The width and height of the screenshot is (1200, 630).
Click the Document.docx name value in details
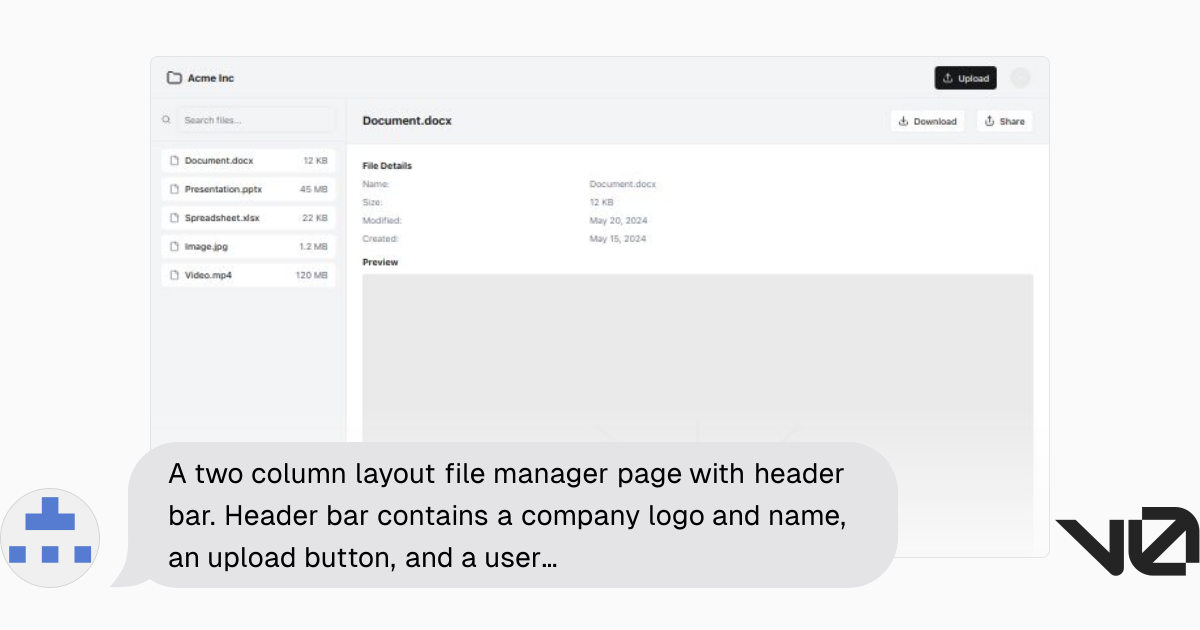coord(623,184)
